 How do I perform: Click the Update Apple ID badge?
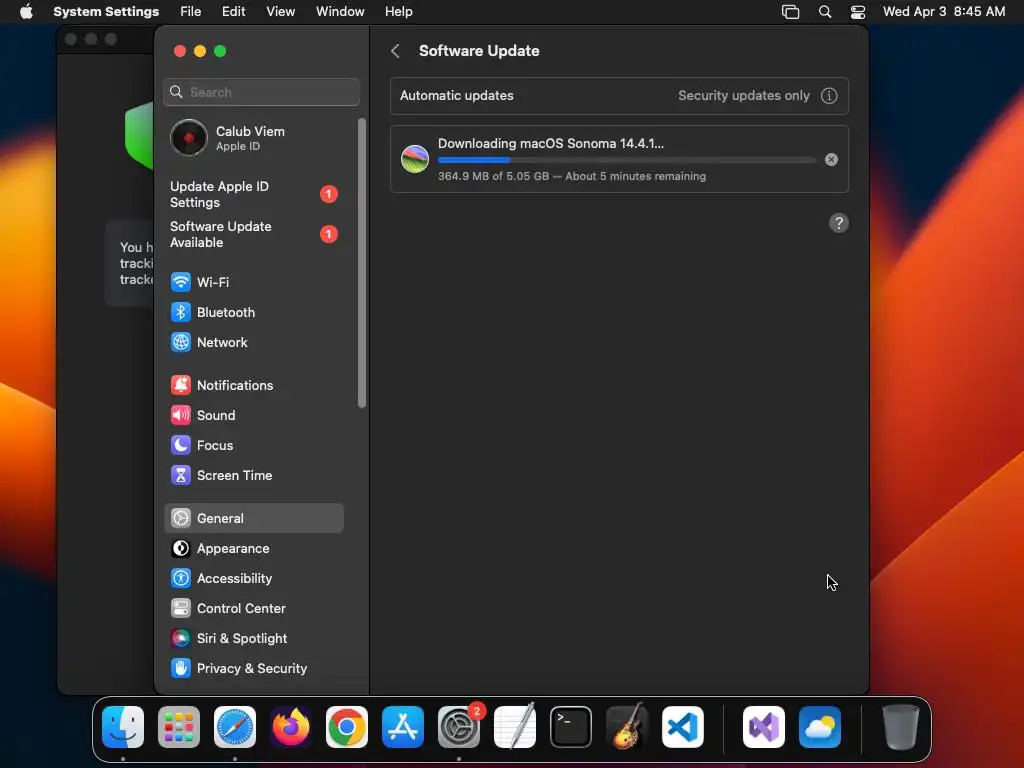click(328, 194)
